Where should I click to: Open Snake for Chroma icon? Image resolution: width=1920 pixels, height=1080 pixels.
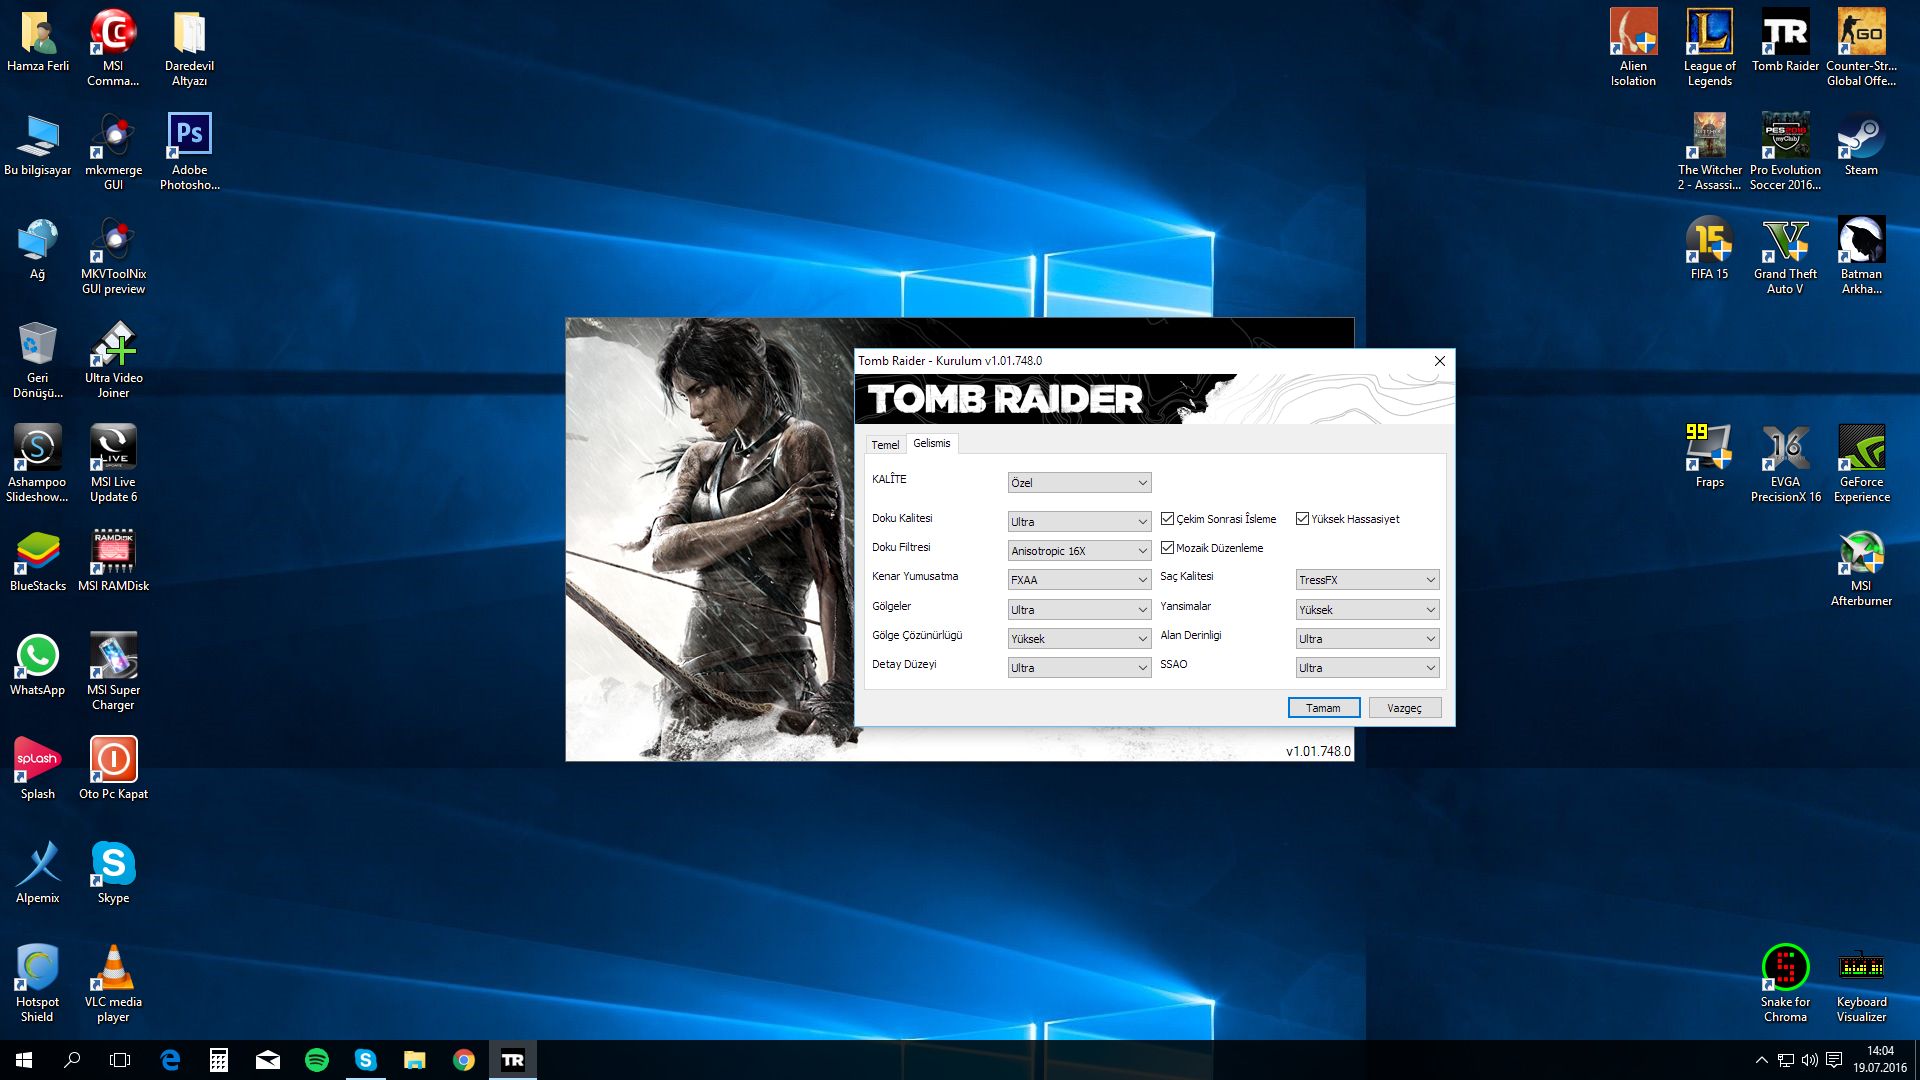click(x=1785, y=983)
